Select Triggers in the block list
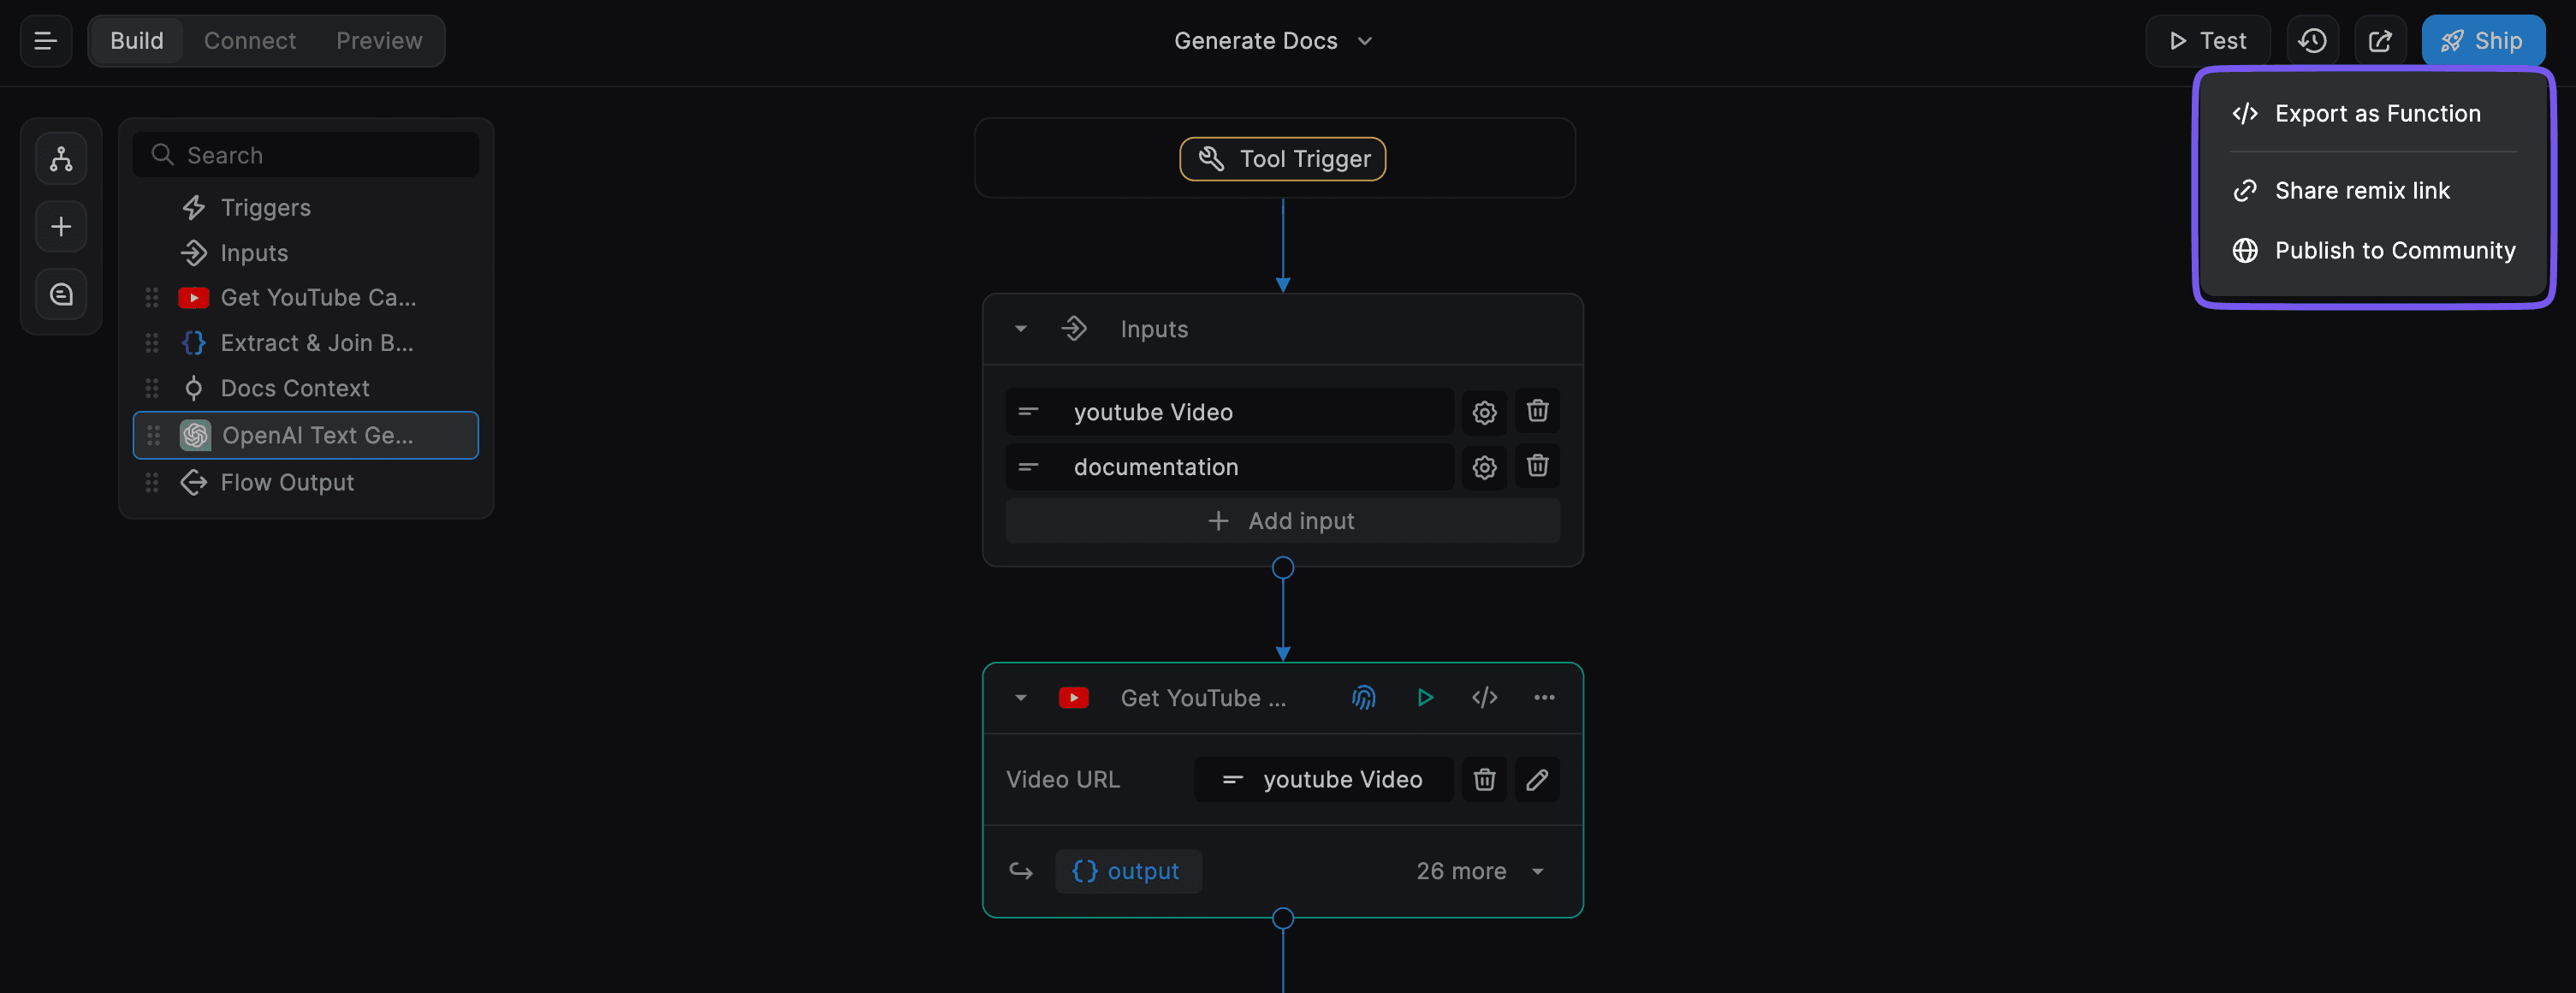Viewport: 2576px width, 993px height. pyautogui.click(x=306, y=208)
